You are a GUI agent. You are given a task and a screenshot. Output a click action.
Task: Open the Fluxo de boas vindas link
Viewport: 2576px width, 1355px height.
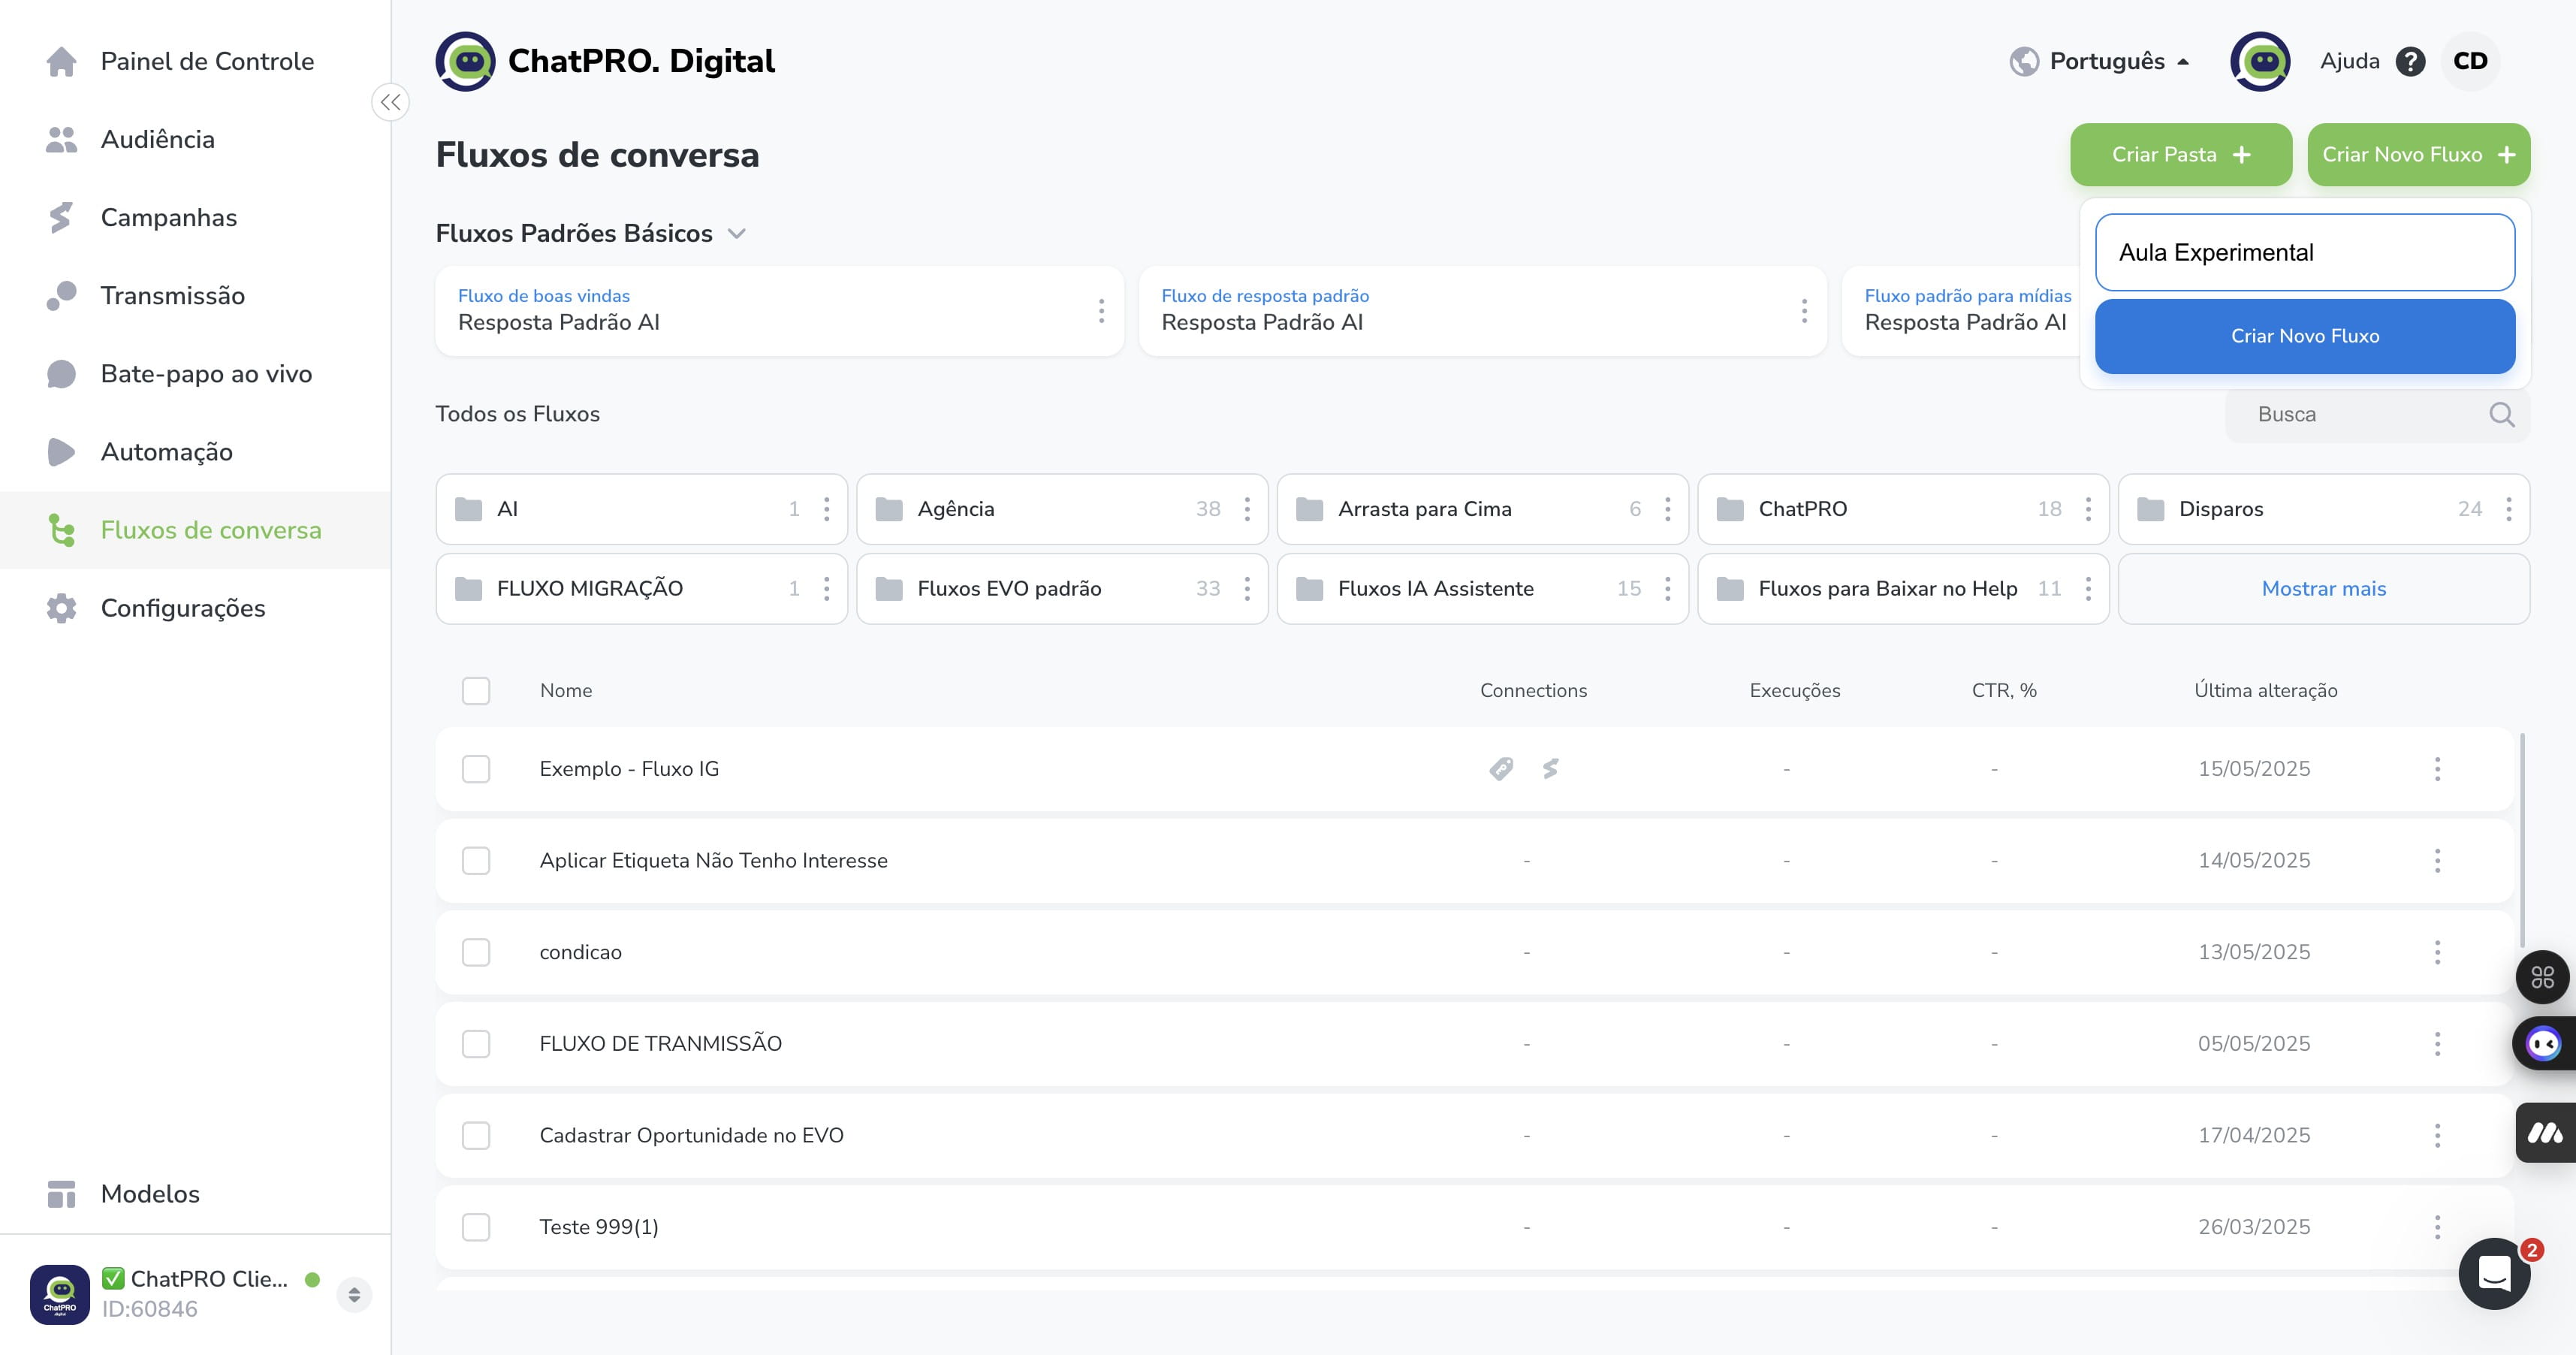click(x=544, y=296)
